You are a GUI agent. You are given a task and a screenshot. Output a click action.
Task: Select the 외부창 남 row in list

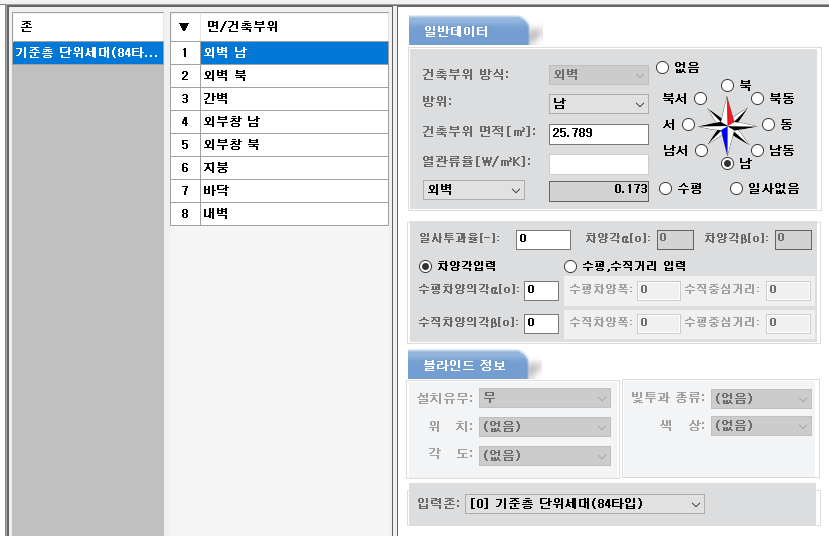click(x=294, y=121)
